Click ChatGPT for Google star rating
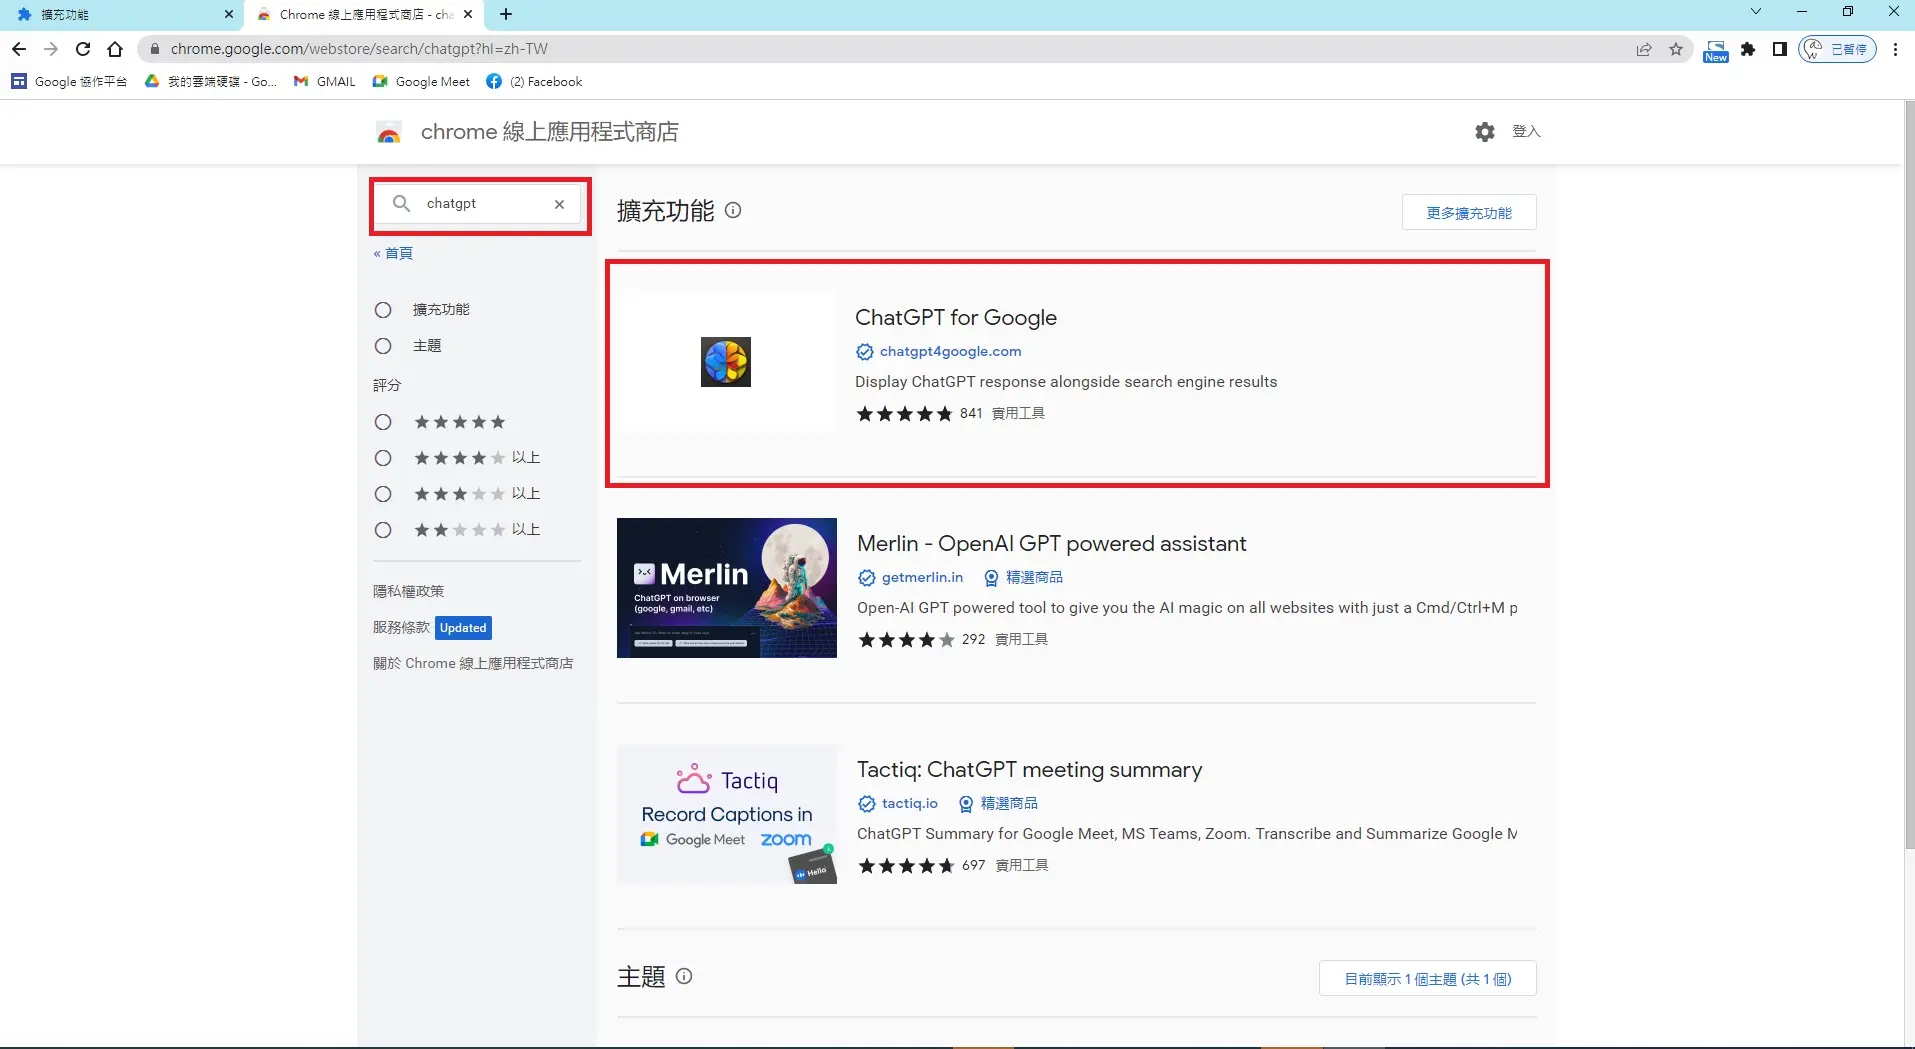Screen dimensions: 1915x1049 [904, 414]
